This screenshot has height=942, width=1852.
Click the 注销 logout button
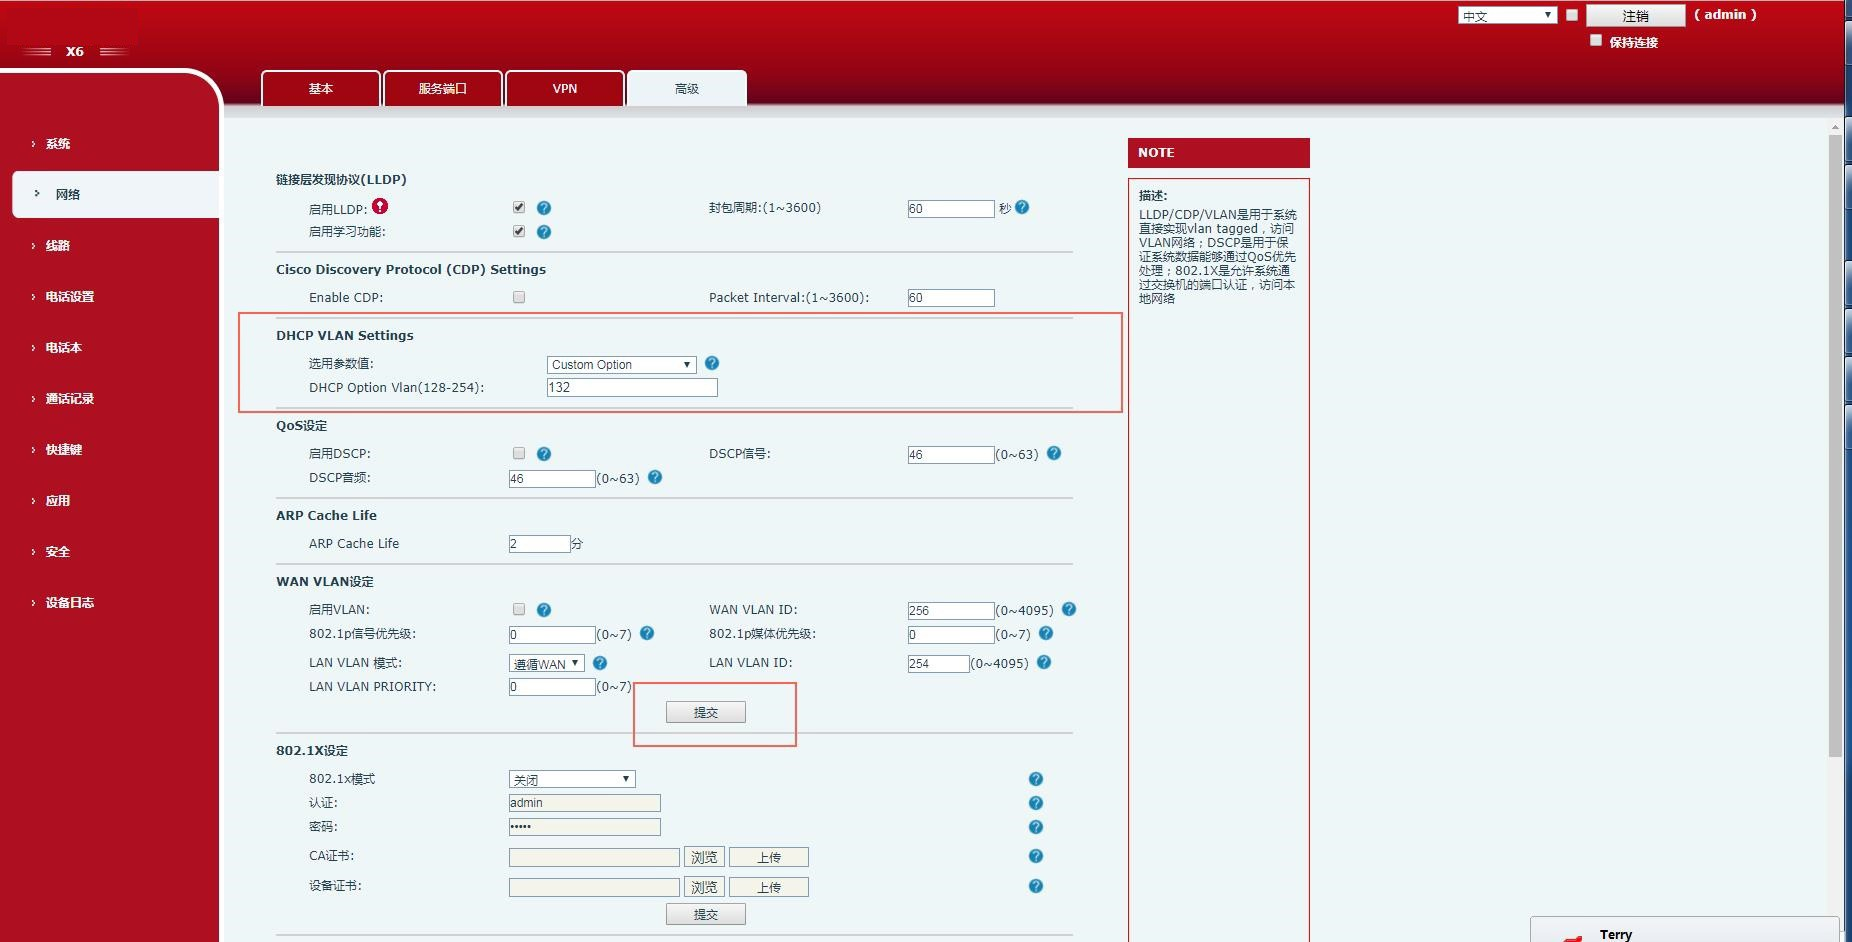(x=1636, y=15)
